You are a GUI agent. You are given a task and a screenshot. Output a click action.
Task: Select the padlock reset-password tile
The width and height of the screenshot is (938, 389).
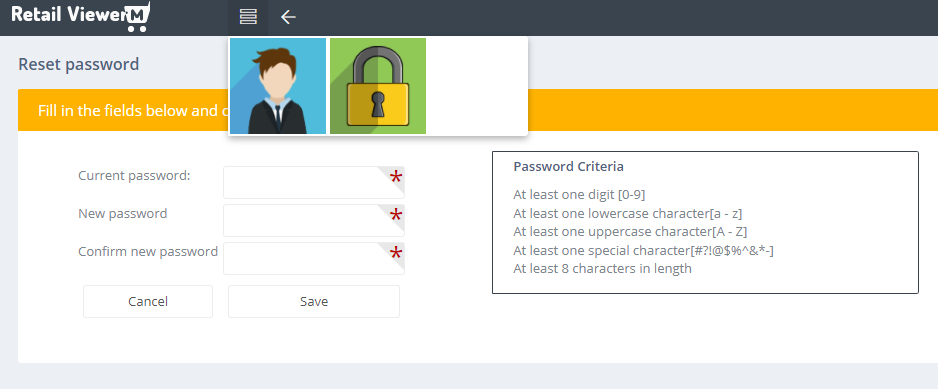[x=378, y=86]
